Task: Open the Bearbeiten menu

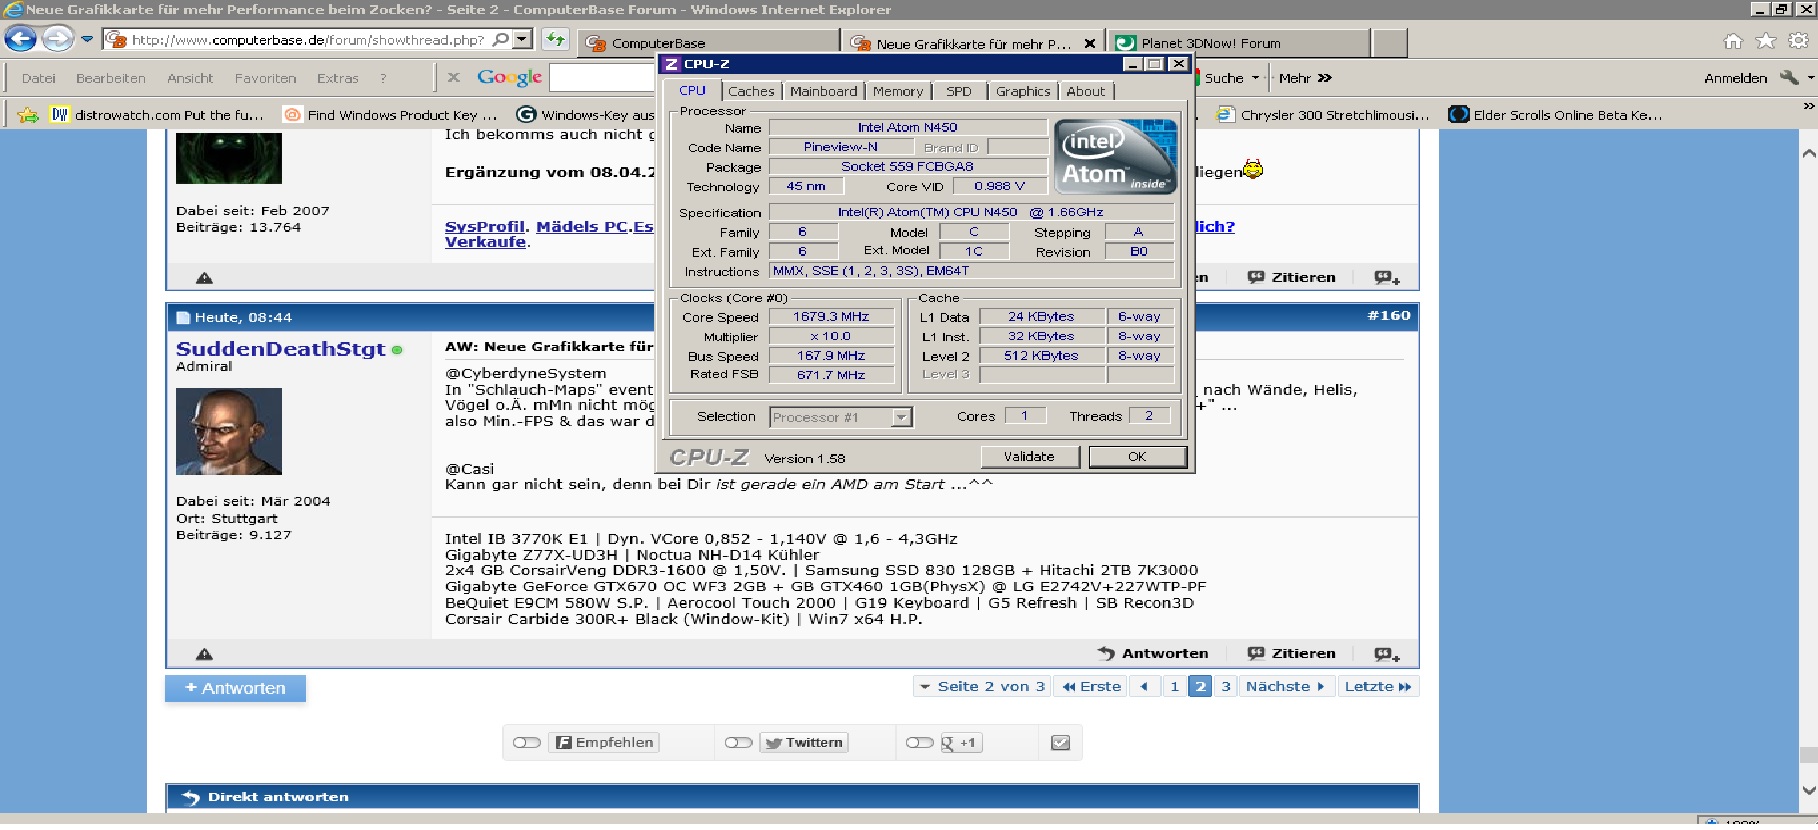Action: pyautogui.click(x=111, y=78)
